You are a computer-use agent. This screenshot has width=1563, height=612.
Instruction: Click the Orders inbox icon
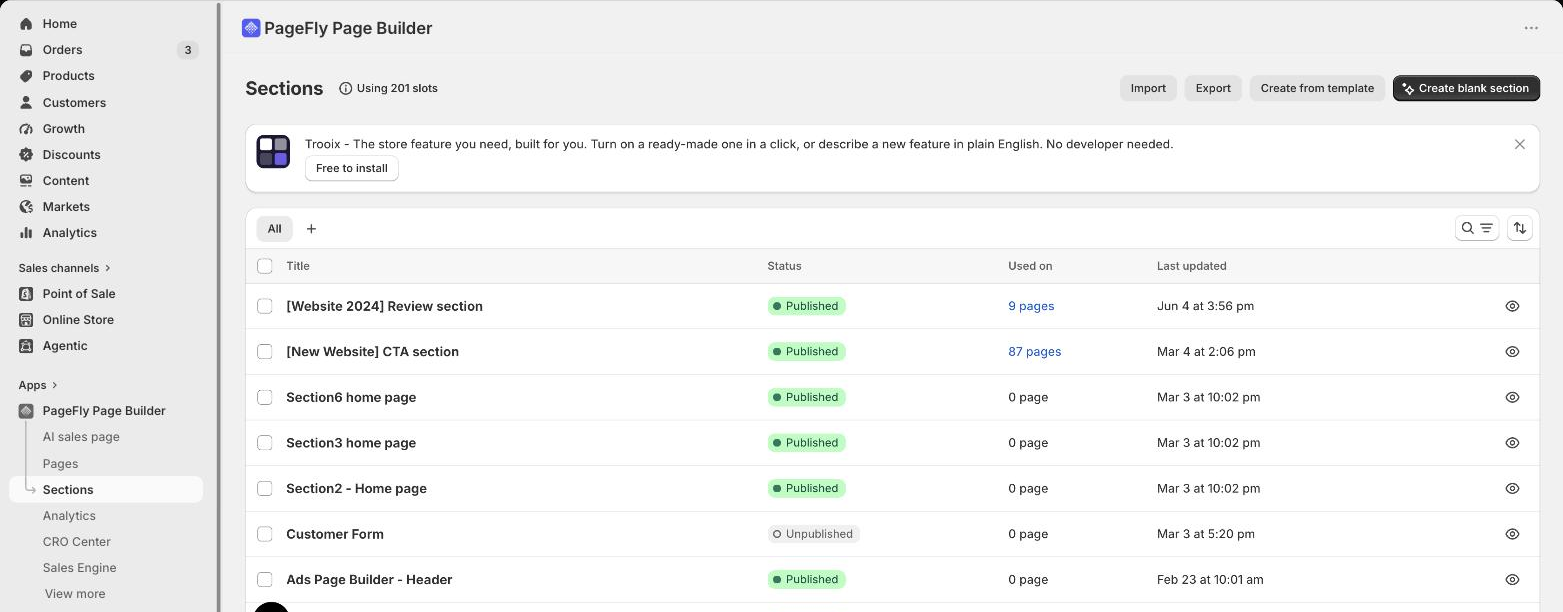[26, 50]
